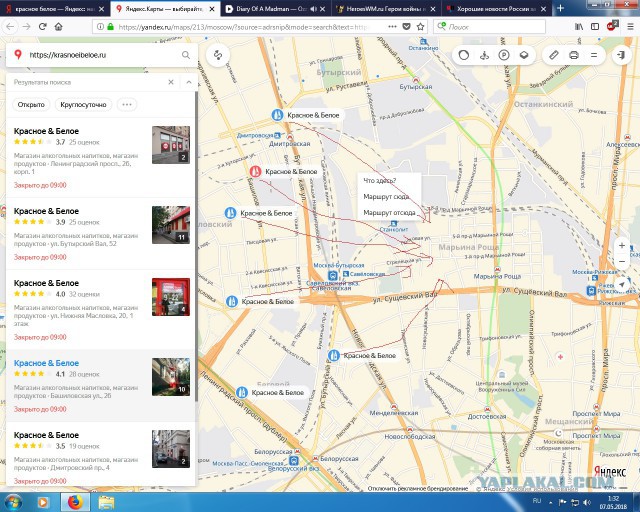The width and height of the screenshot is (640, 512).
Task: Switch to the HeroesWM.ru browser tab
Action: 386,9
